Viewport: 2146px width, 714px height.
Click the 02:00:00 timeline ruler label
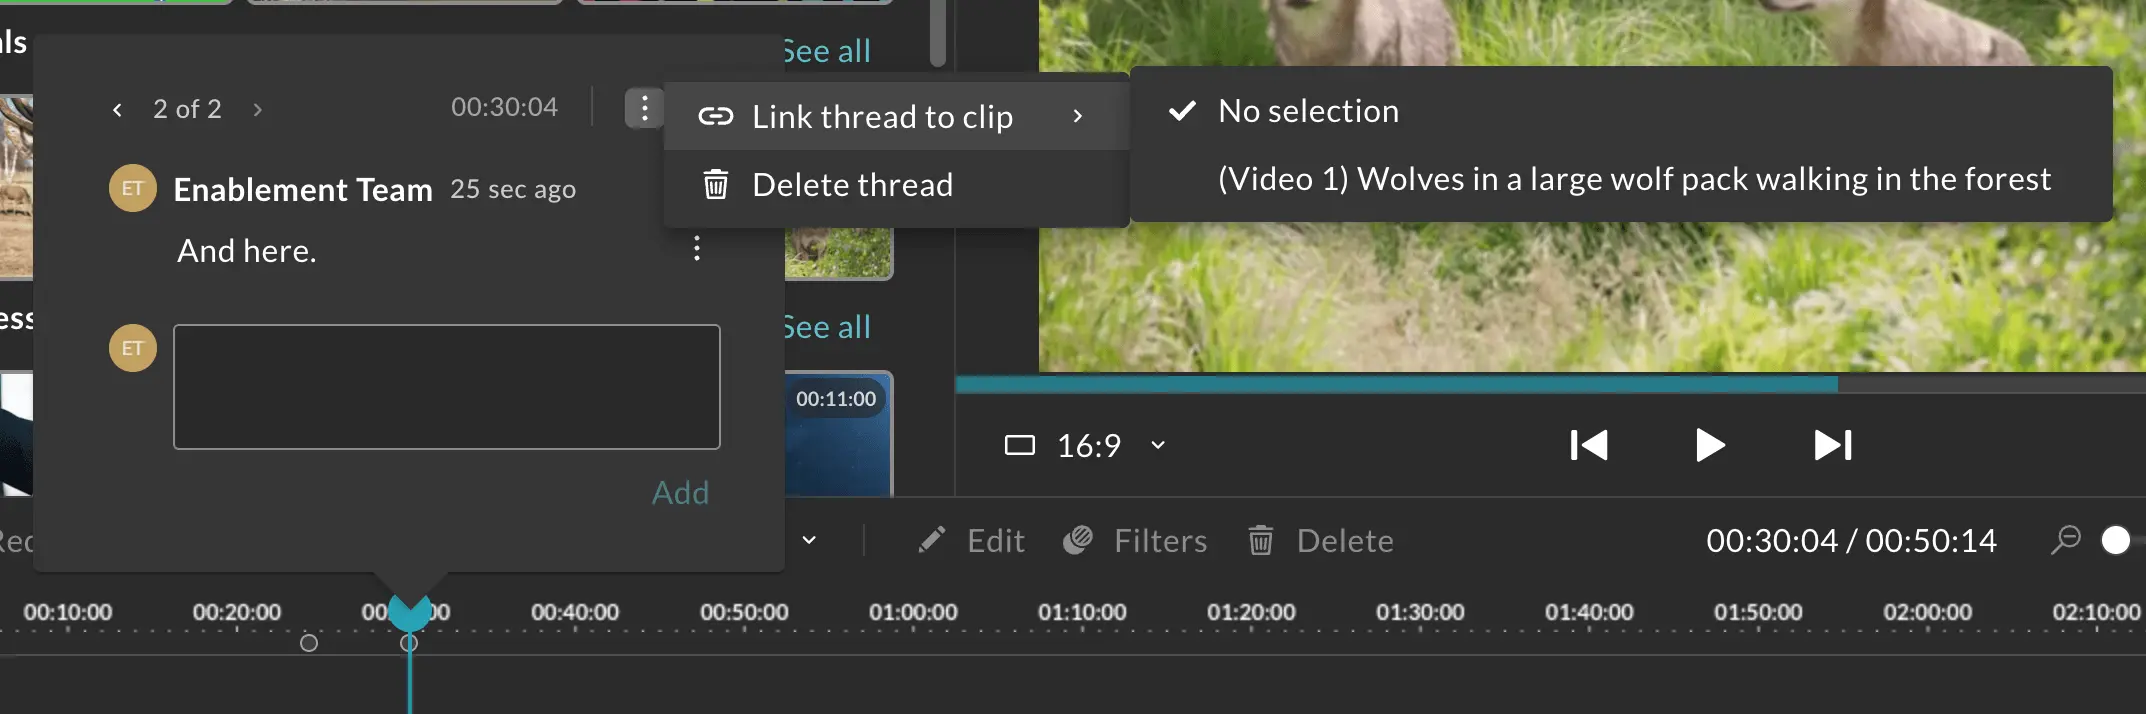(x=1927, y=612)
